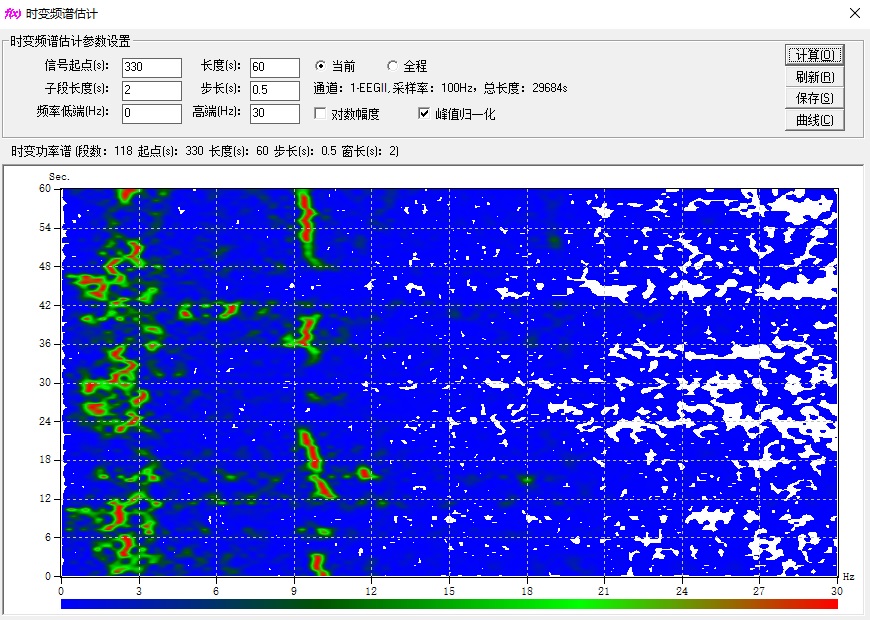The image size is (870, 620).
Task: Focus the 步长(s) field showing 0.5
Action: pyautogui.click(x=275, y=90)
